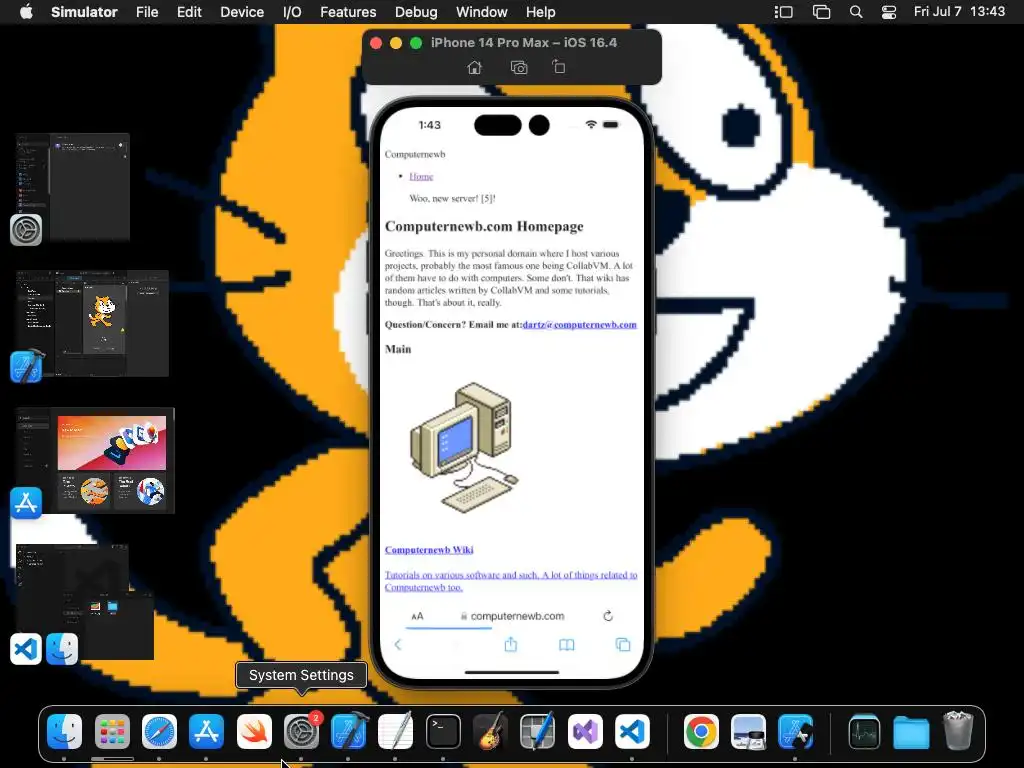Tap the AA reader button in Safari
Viewport: 1024px width, 768px height.
[417, 616]
